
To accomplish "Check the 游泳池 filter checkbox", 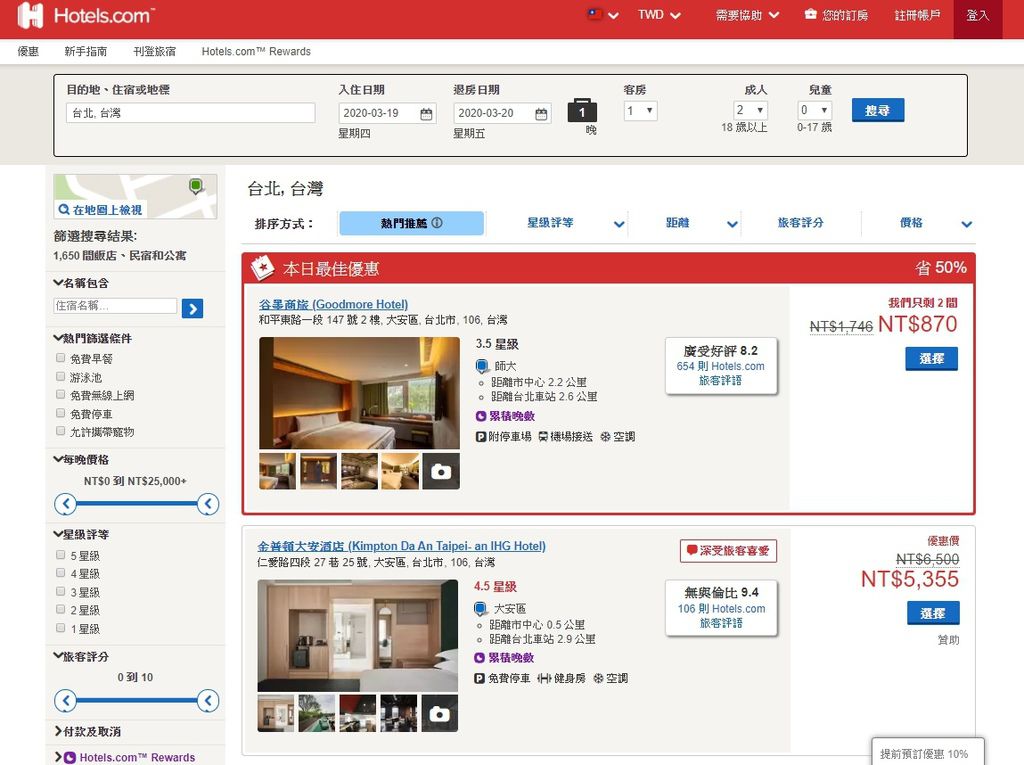I will pos(61,377).
